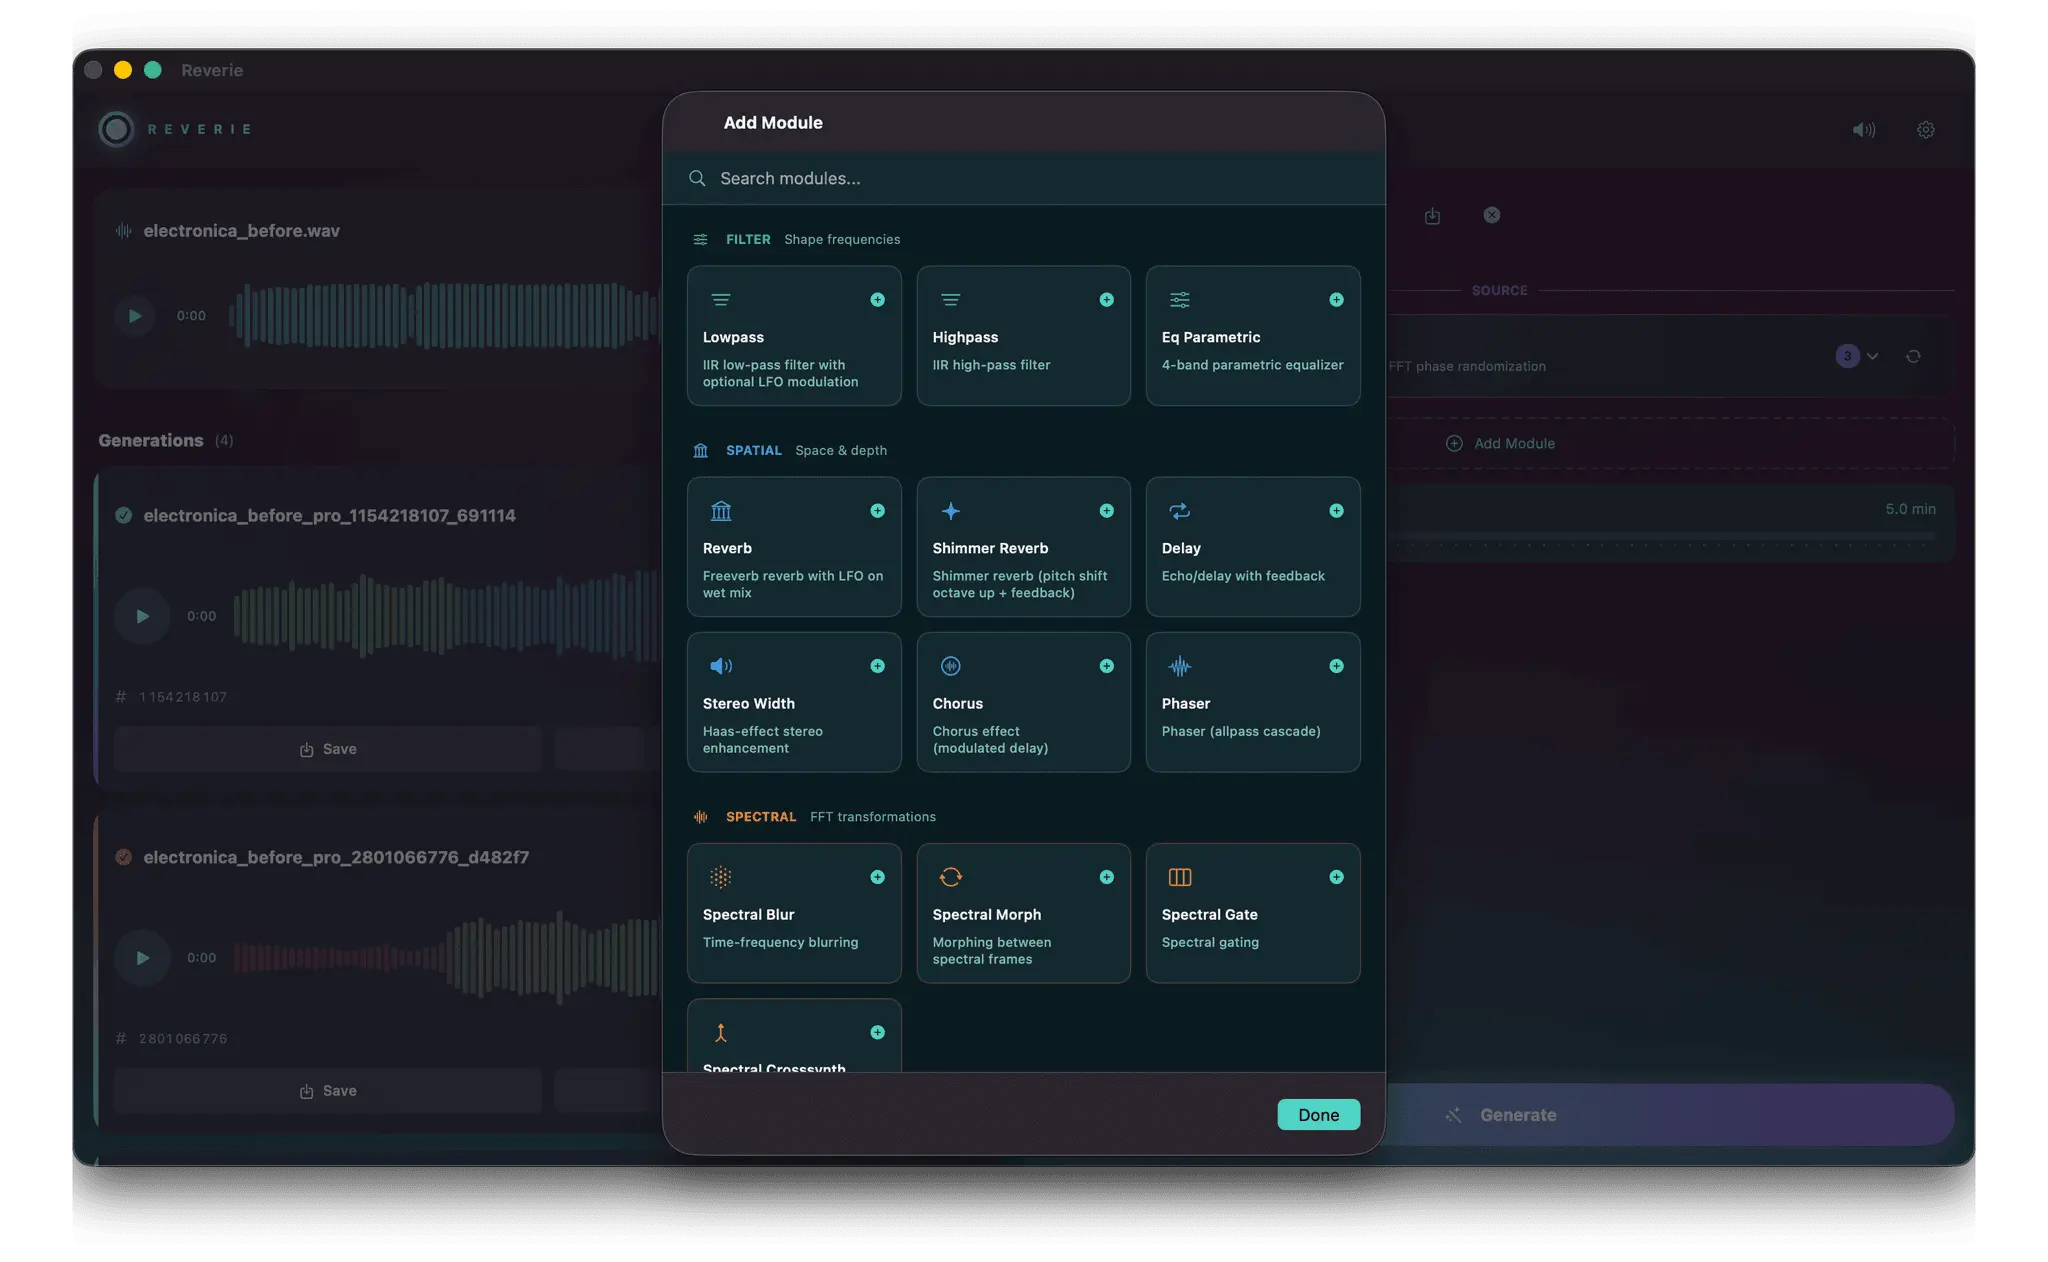Image resolution: width=2048 pixels, height=1262 pixels.
Task: Click the Delay repeat arrows icon
Action: 1180,511
